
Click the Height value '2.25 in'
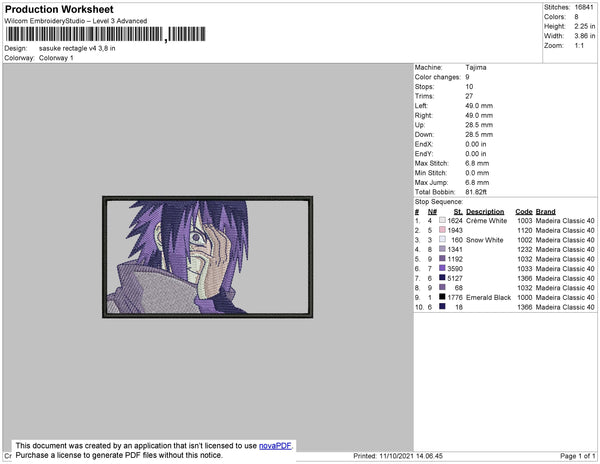point(585,26)
